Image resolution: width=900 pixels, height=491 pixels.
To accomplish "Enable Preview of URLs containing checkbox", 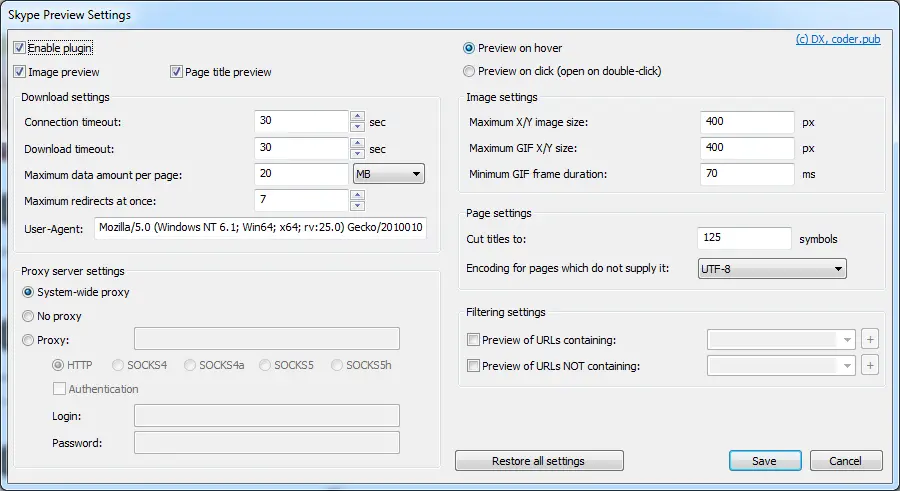I will [474, 339].
